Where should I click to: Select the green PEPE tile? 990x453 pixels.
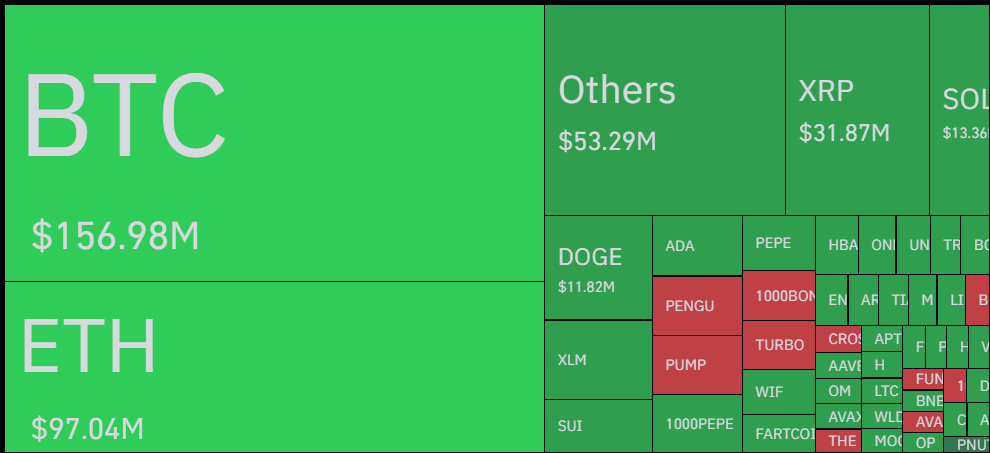(x=778, y=243)
